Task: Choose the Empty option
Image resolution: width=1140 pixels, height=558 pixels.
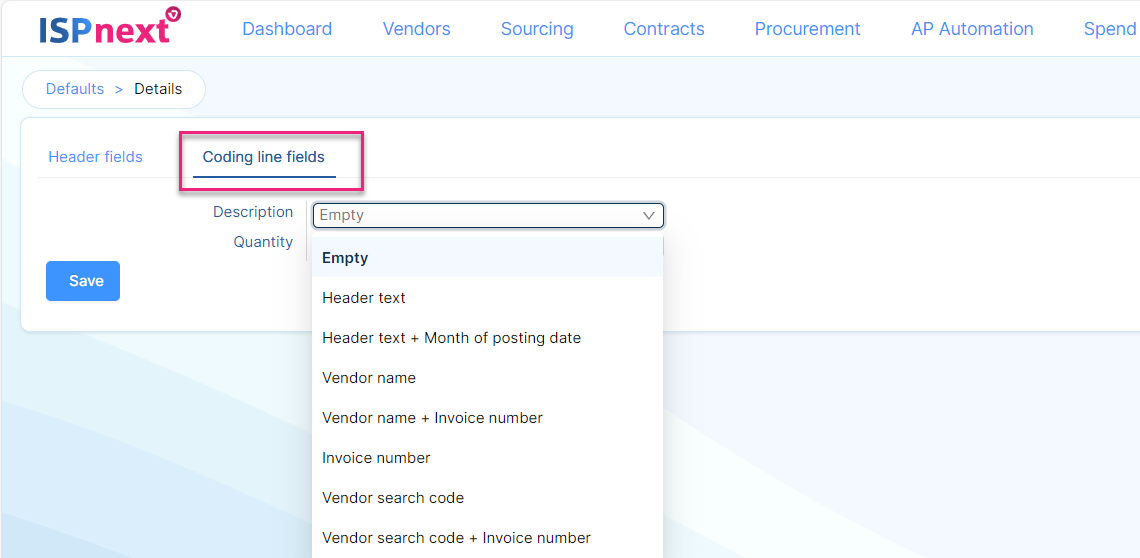Action: 487,258
